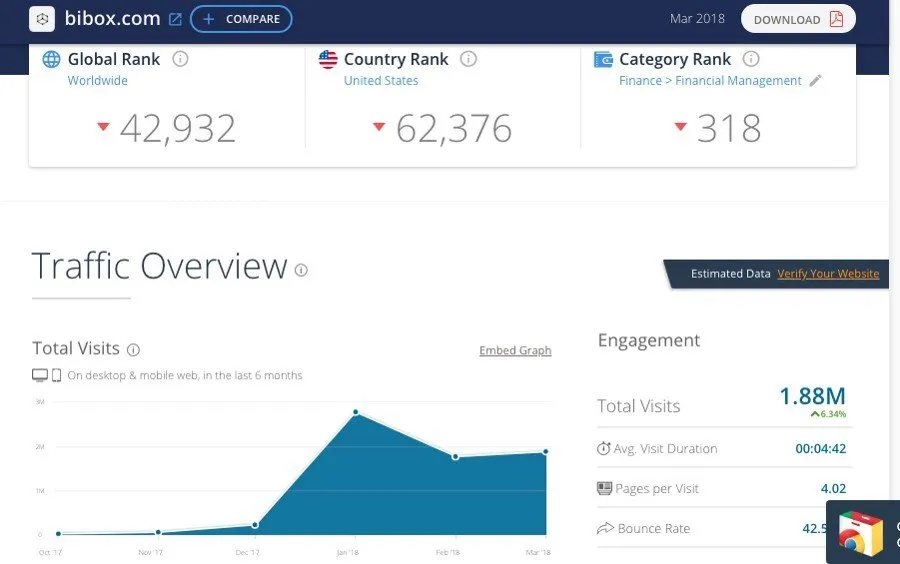
Task: Click the Pages per Visit icon
Action: [604, 488]
